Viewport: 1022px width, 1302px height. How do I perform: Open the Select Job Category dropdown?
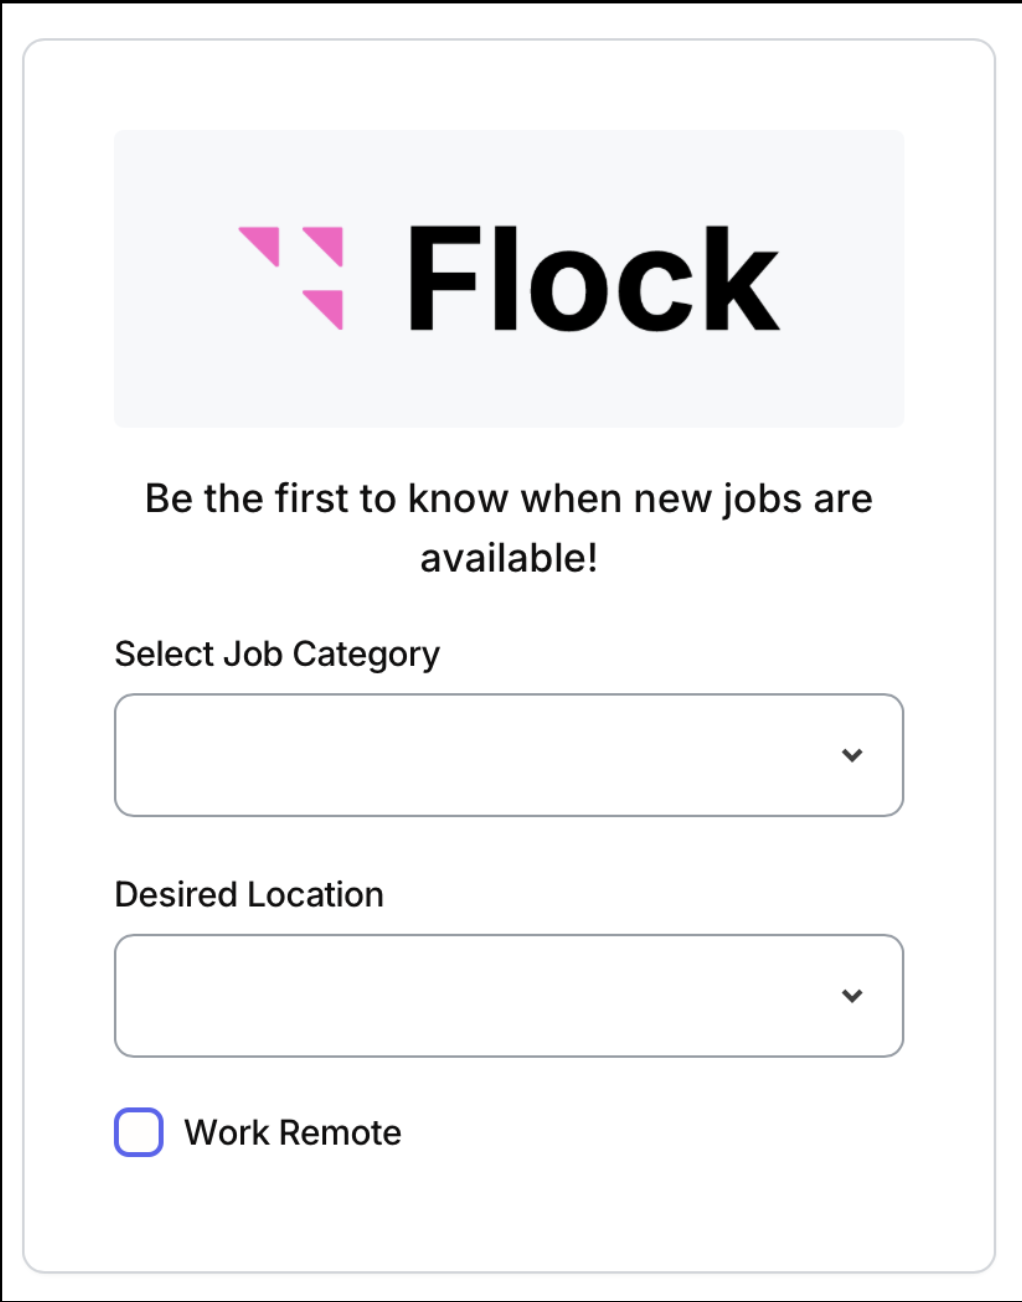pyautogui.click(x=480, y=755)
